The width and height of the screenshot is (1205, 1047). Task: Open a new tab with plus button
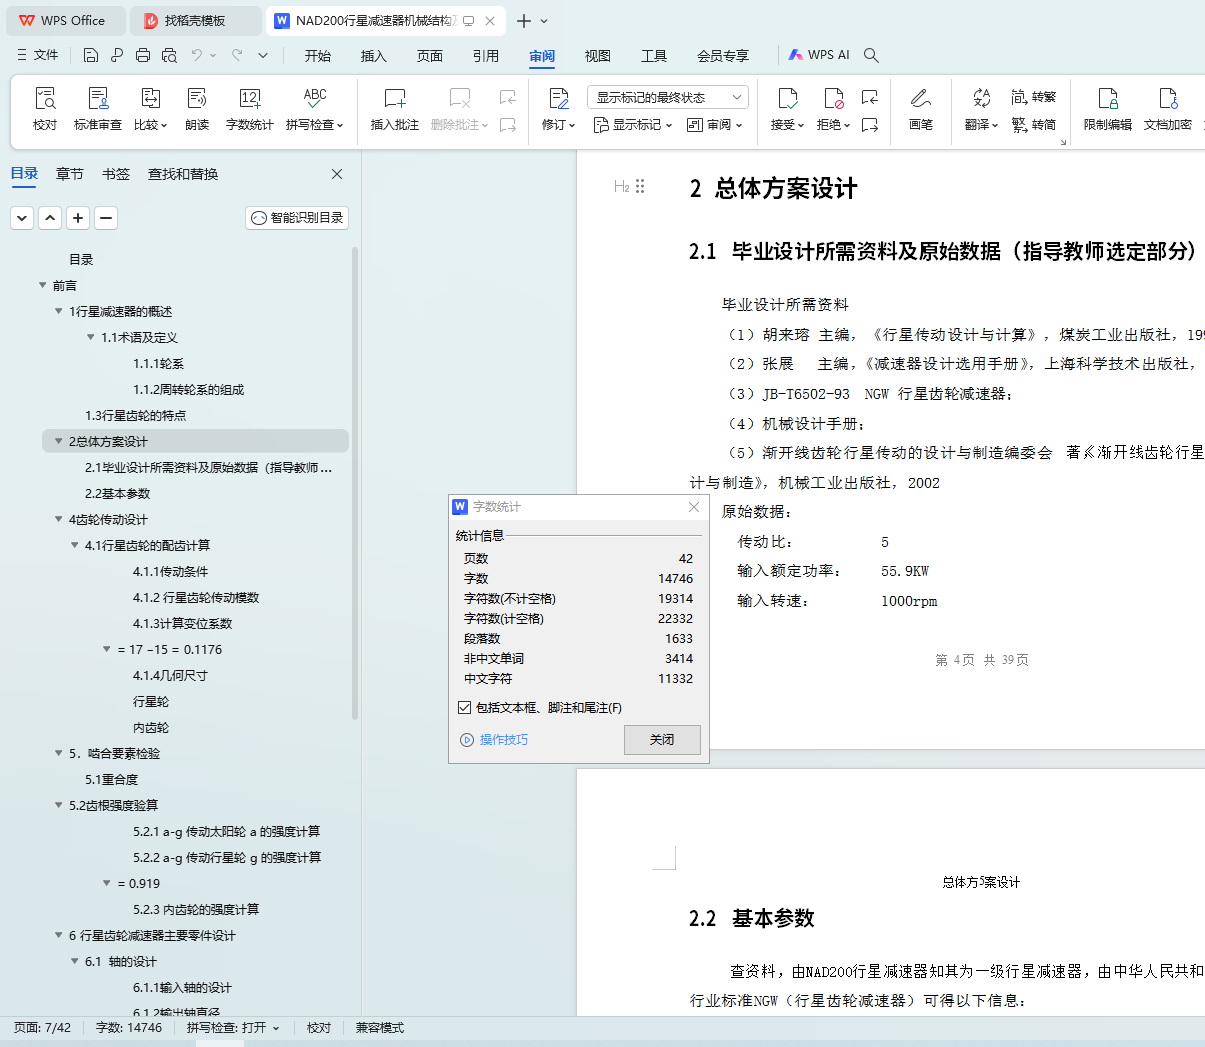[524, 20]
